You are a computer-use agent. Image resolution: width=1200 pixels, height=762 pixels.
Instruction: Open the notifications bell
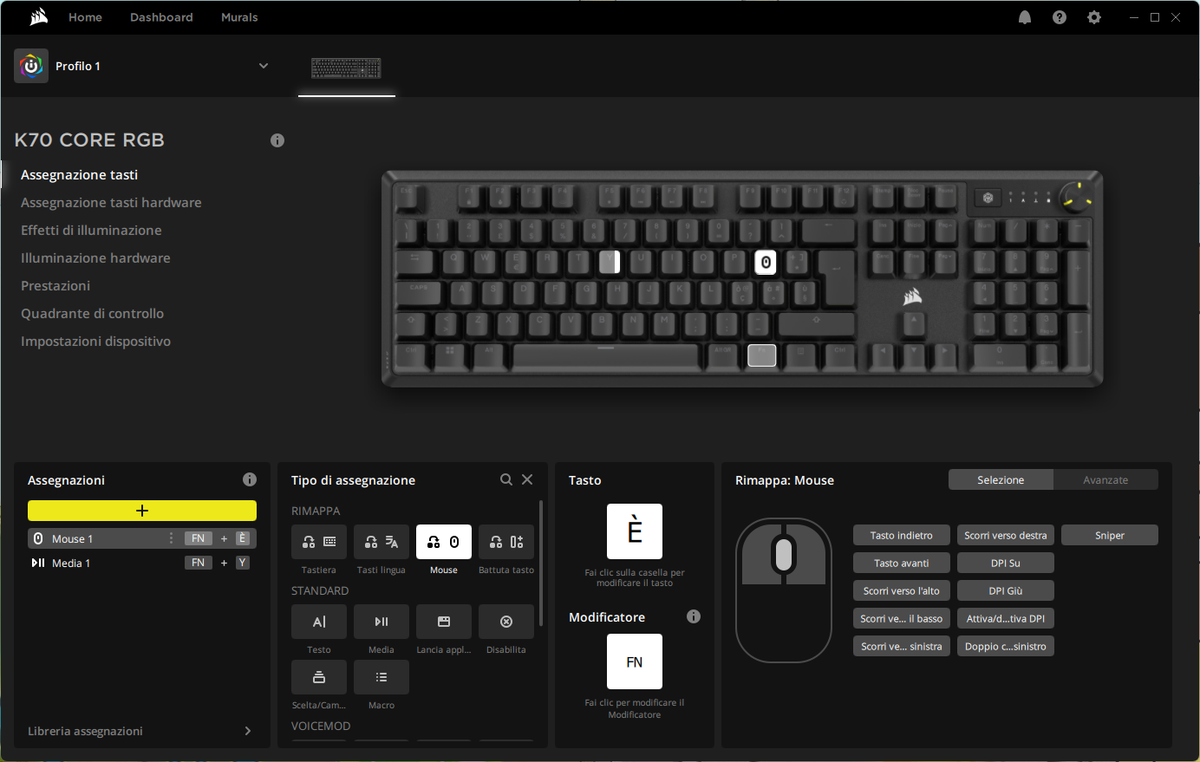pyautogui.click(x=1025, y=17)
